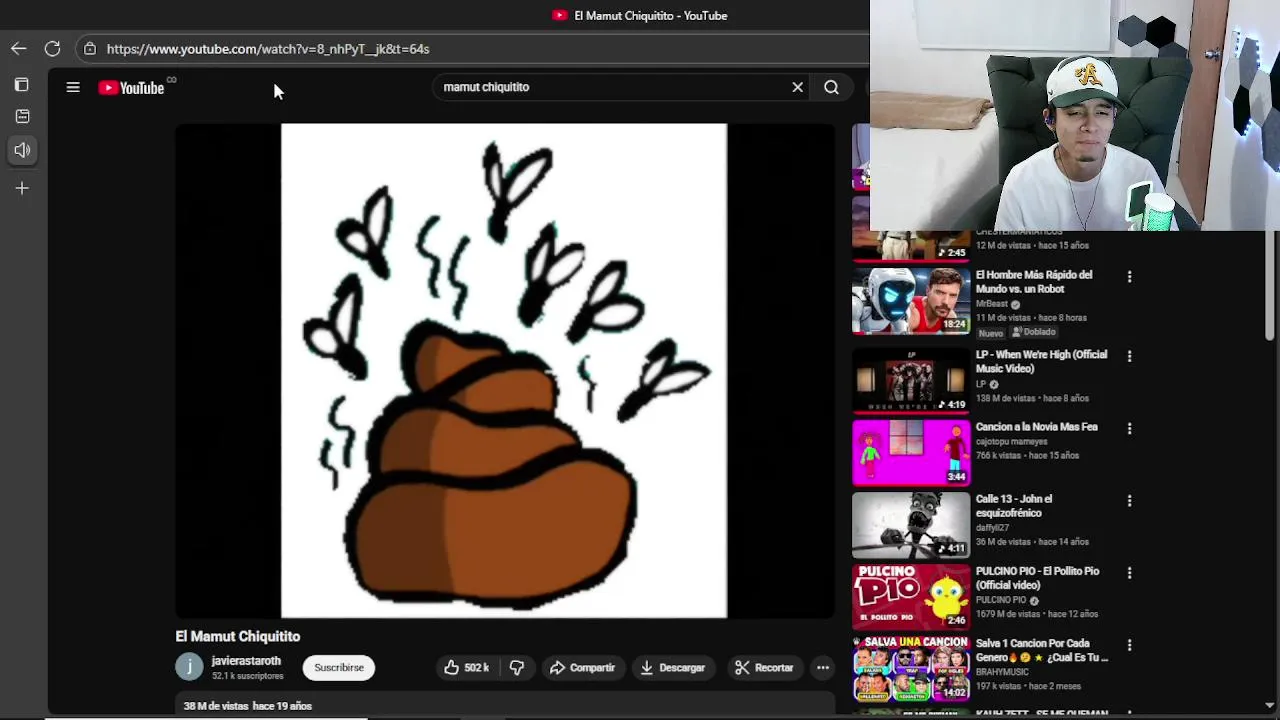Open options menu for Salva 1 Cancion video
This screenshot has height=720, width=1280.
pyautogui.click(x=1129, y=645)
